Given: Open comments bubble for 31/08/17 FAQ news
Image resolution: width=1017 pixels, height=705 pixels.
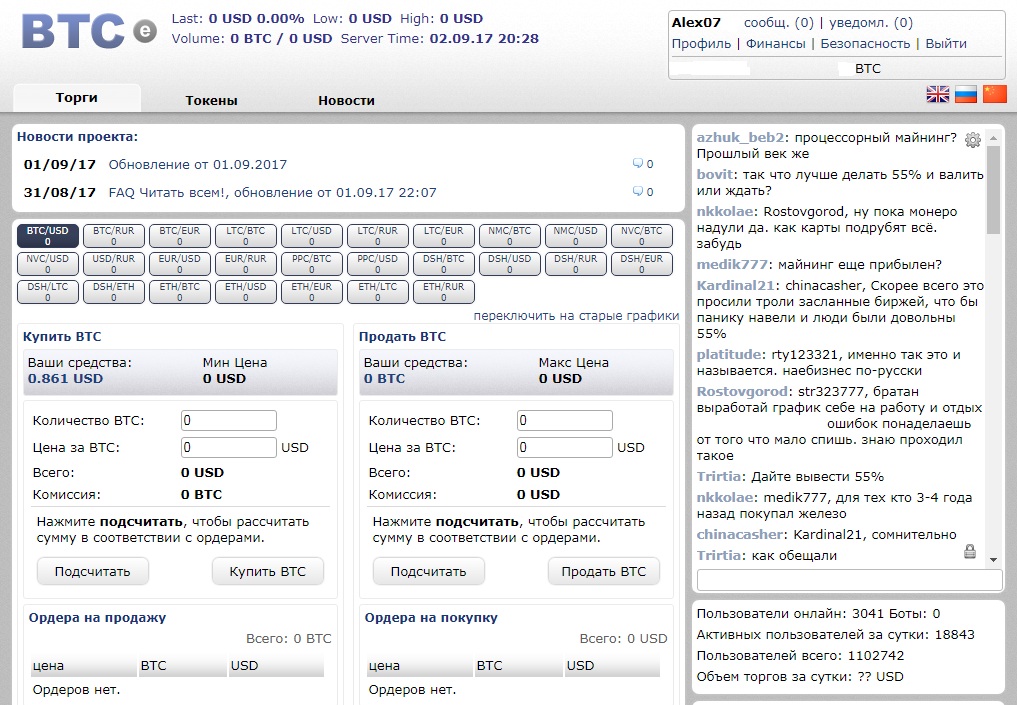Looking at the screenshot, I should point(638,191).
